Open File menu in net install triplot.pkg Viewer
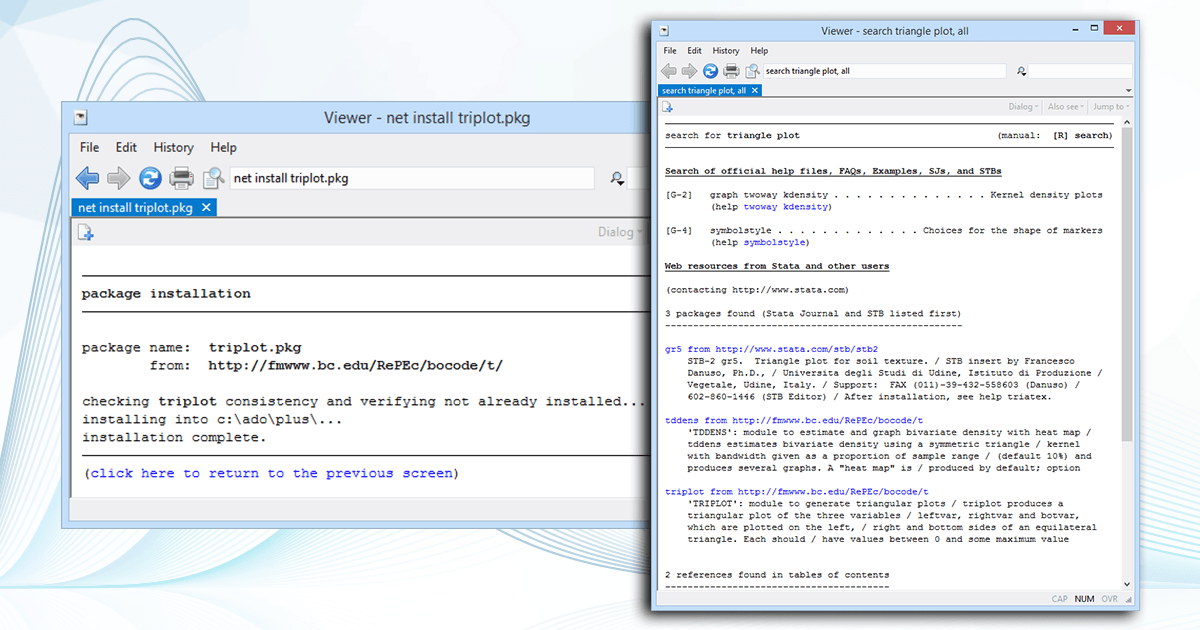The image size is (1200, 630). tap(90, 147)
